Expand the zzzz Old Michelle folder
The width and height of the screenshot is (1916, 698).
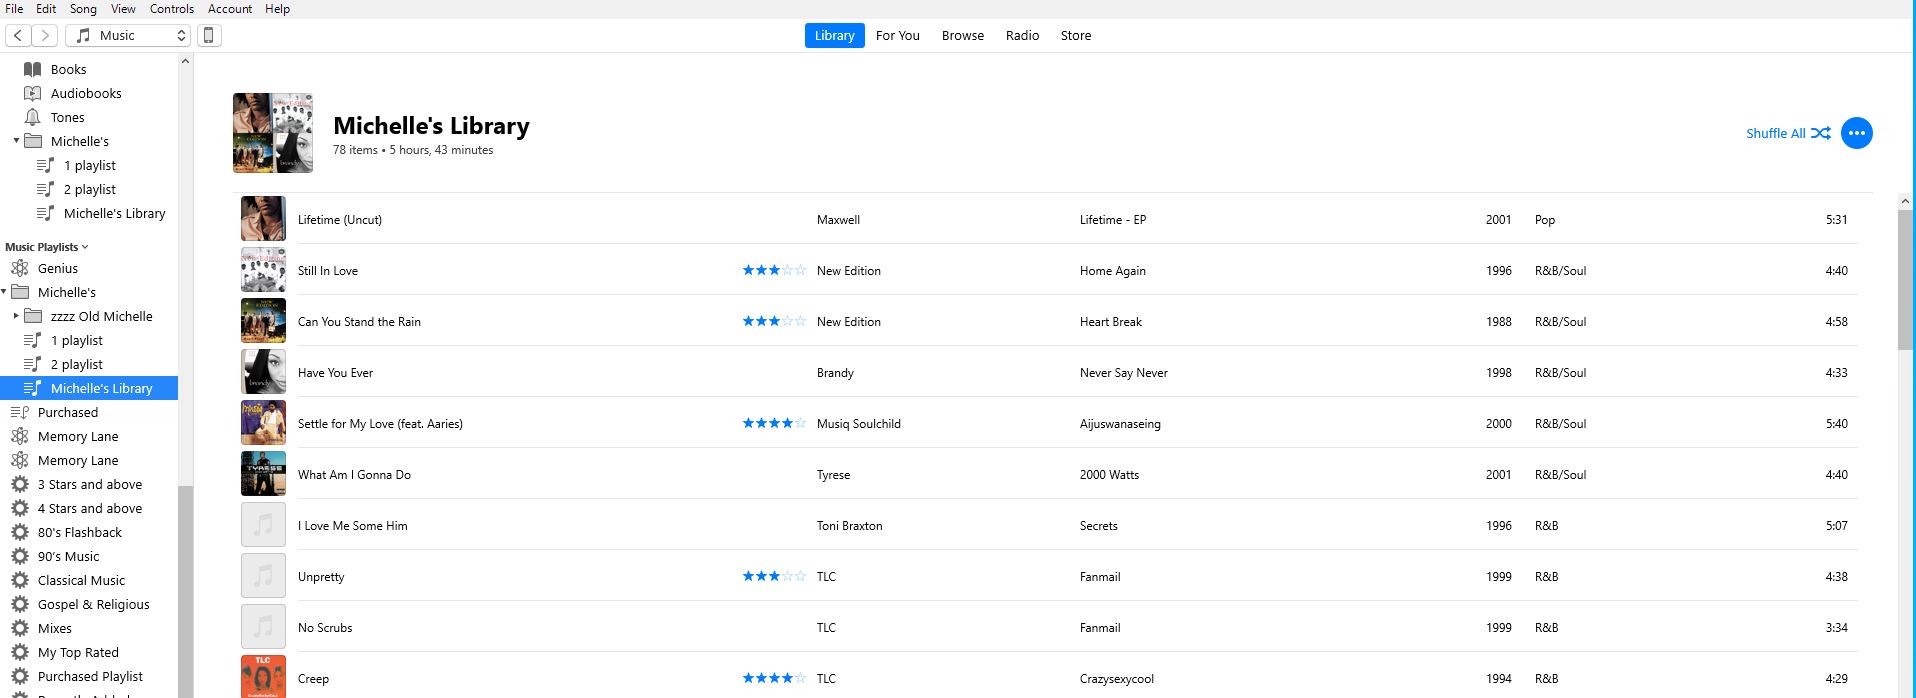click(x=16, y=316)
